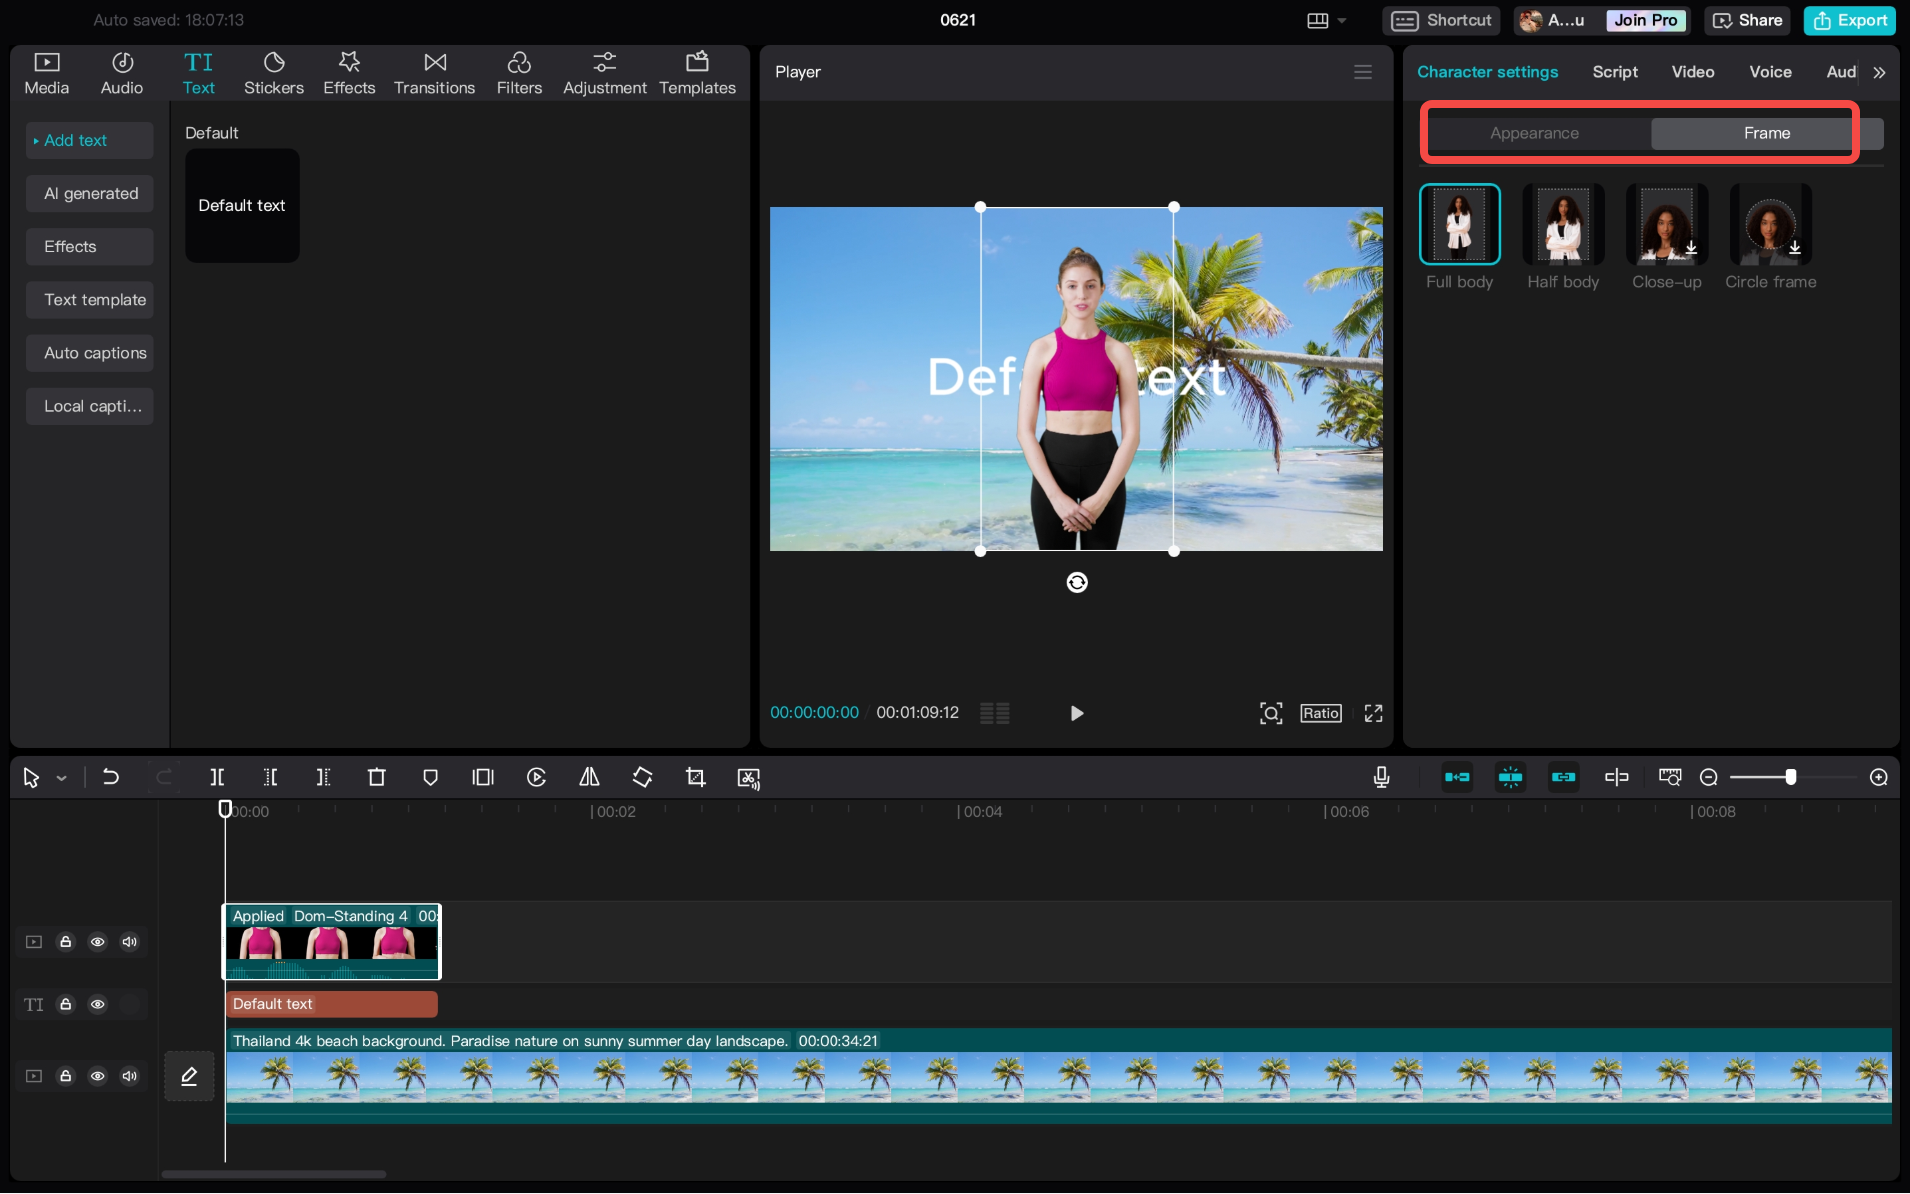
Task: Click the Mirror flip icon
Action: click(589, 777)
